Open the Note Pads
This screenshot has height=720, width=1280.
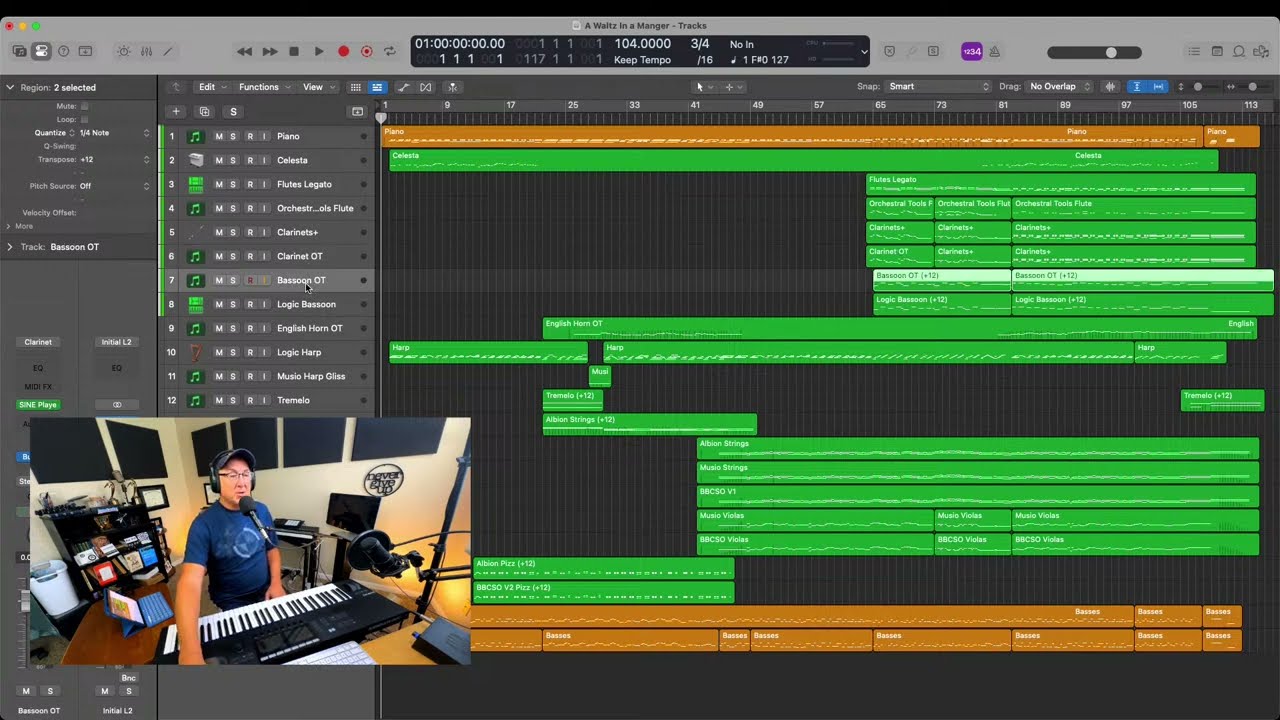pyautogui.click(x=1217, y=51)
